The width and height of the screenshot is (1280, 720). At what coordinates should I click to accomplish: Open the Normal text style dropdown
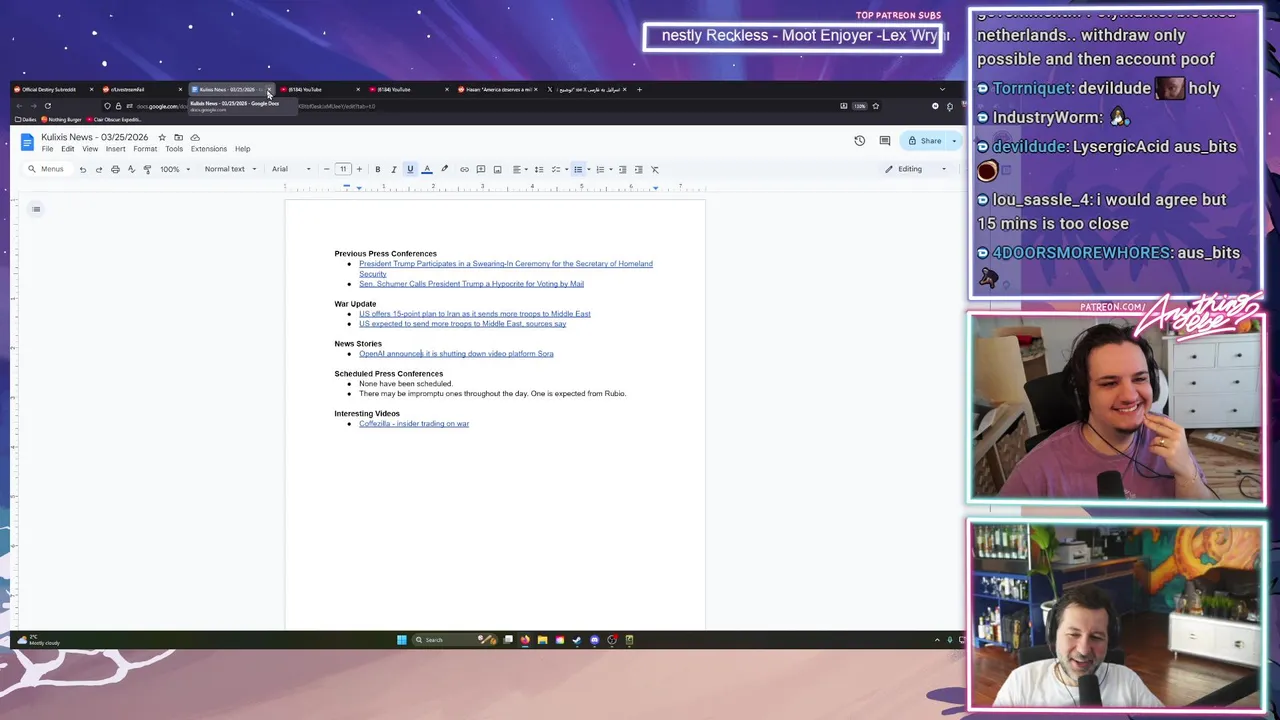point(230,169)
